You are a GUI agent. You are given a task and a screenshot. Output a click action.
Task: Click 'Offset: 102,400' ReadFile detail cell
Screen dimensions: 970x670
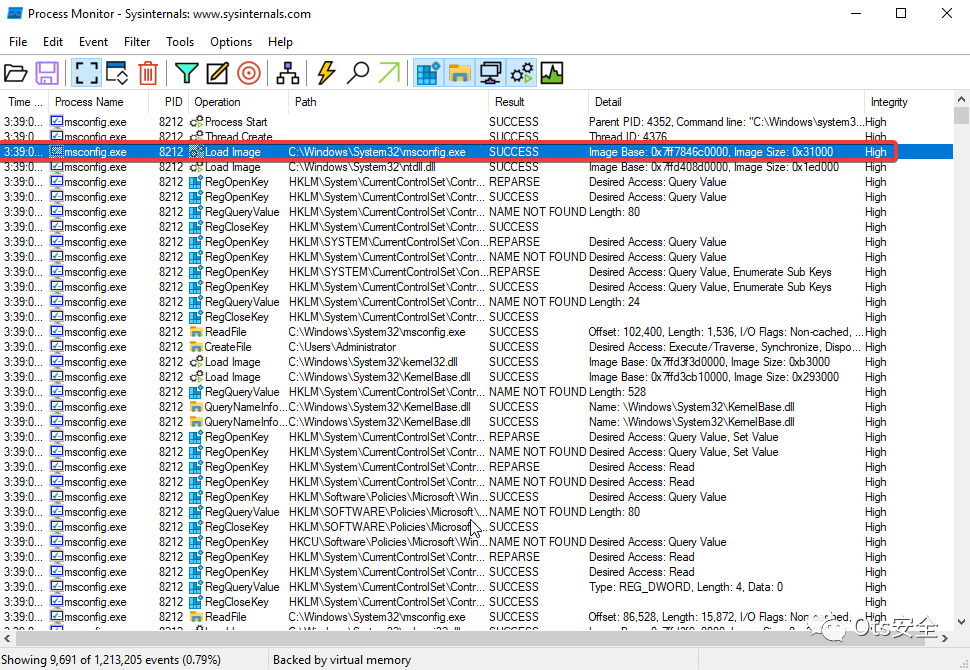tap(726, 332)
